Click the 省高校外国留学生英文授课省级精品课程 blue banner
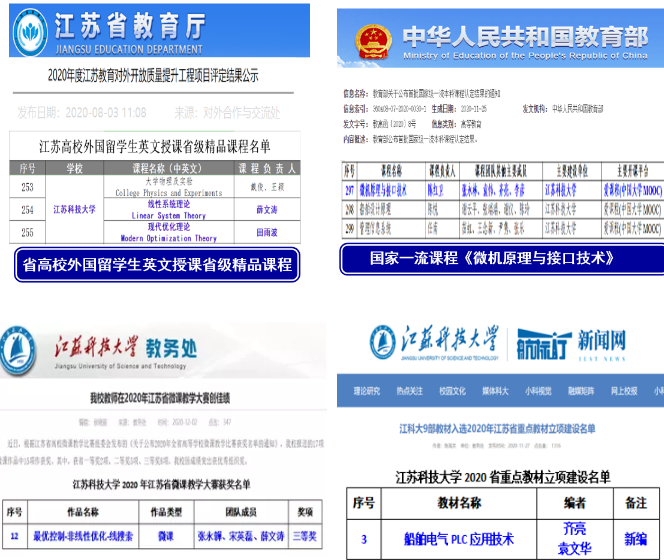Screen dimensions: 664x560 157,264
